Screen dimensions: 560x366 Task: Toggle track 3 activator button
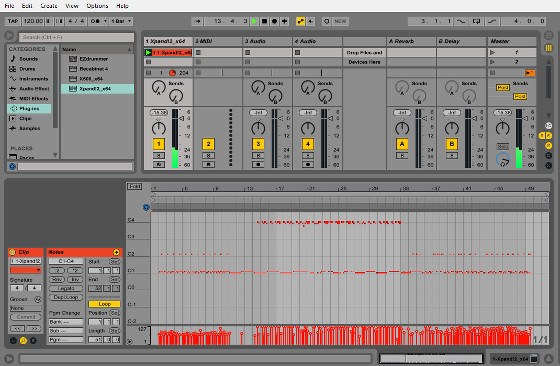[x=258, y=144]
